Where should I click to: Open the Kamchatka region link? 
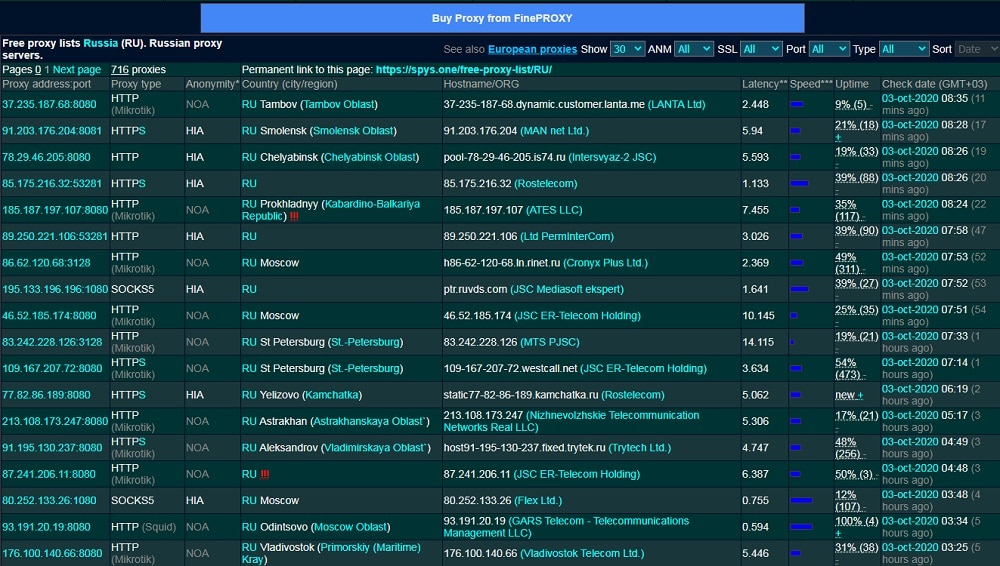[x=332, y=395]
